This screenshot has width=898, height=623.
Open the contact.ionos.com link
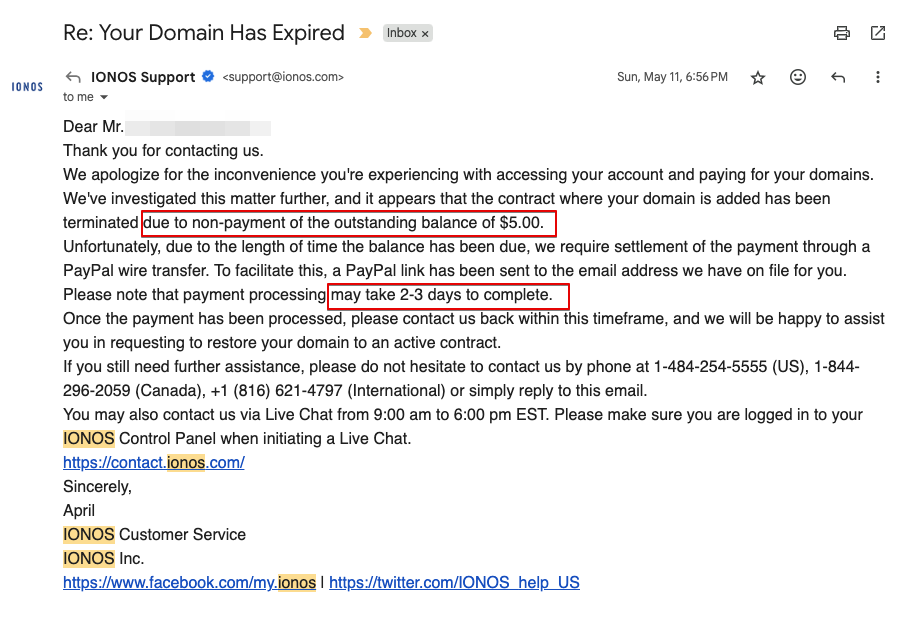153,462
